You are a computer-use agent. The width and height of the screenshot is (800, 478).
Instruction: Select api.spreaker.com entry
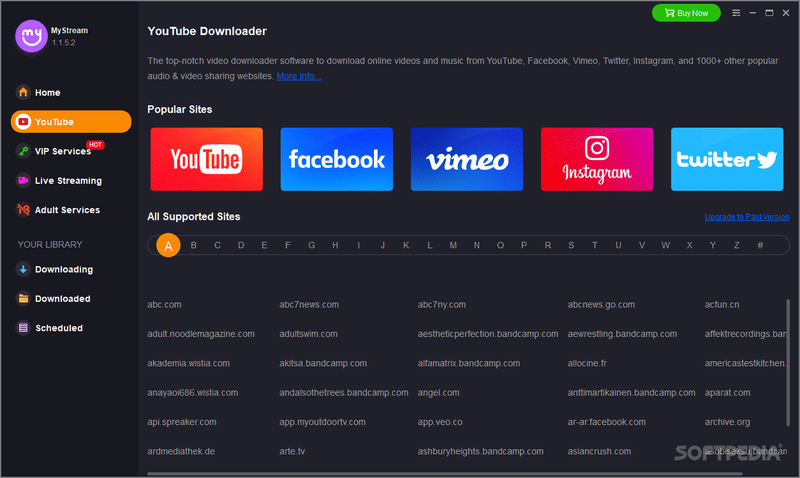pos(182,422)
